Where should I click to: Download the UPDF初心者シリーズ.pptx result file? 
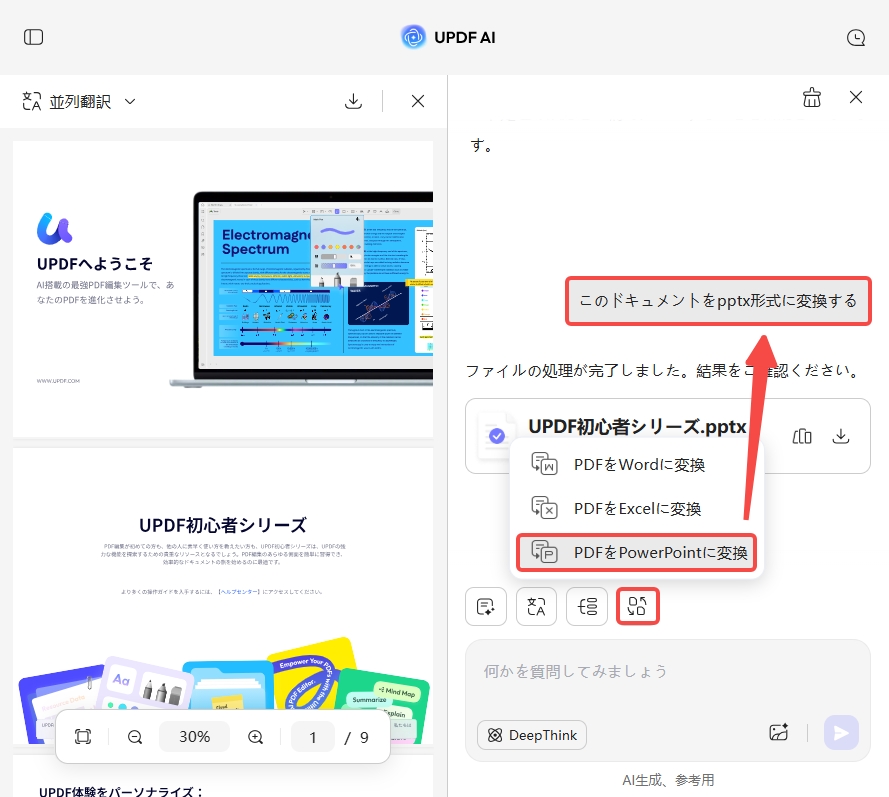841,436
